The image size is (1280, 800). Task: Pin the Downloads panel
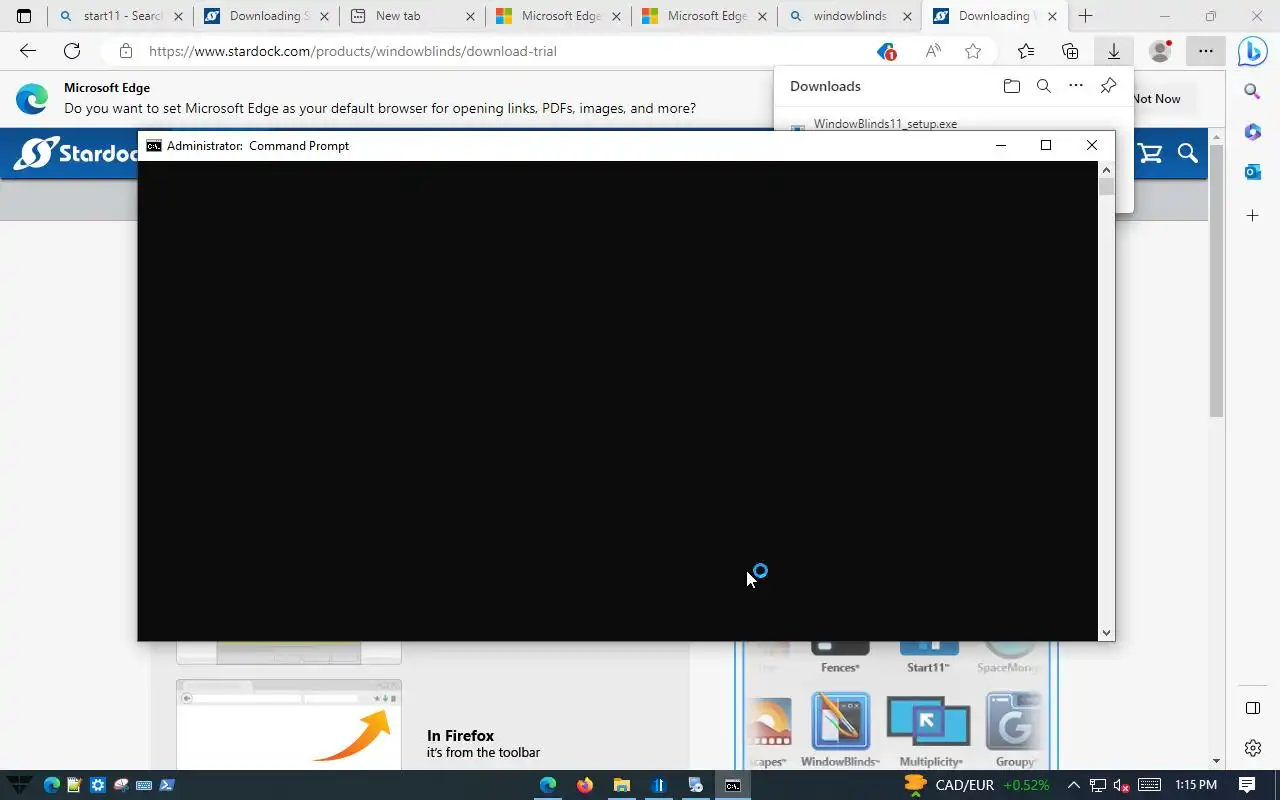(x=1108, y=86)
